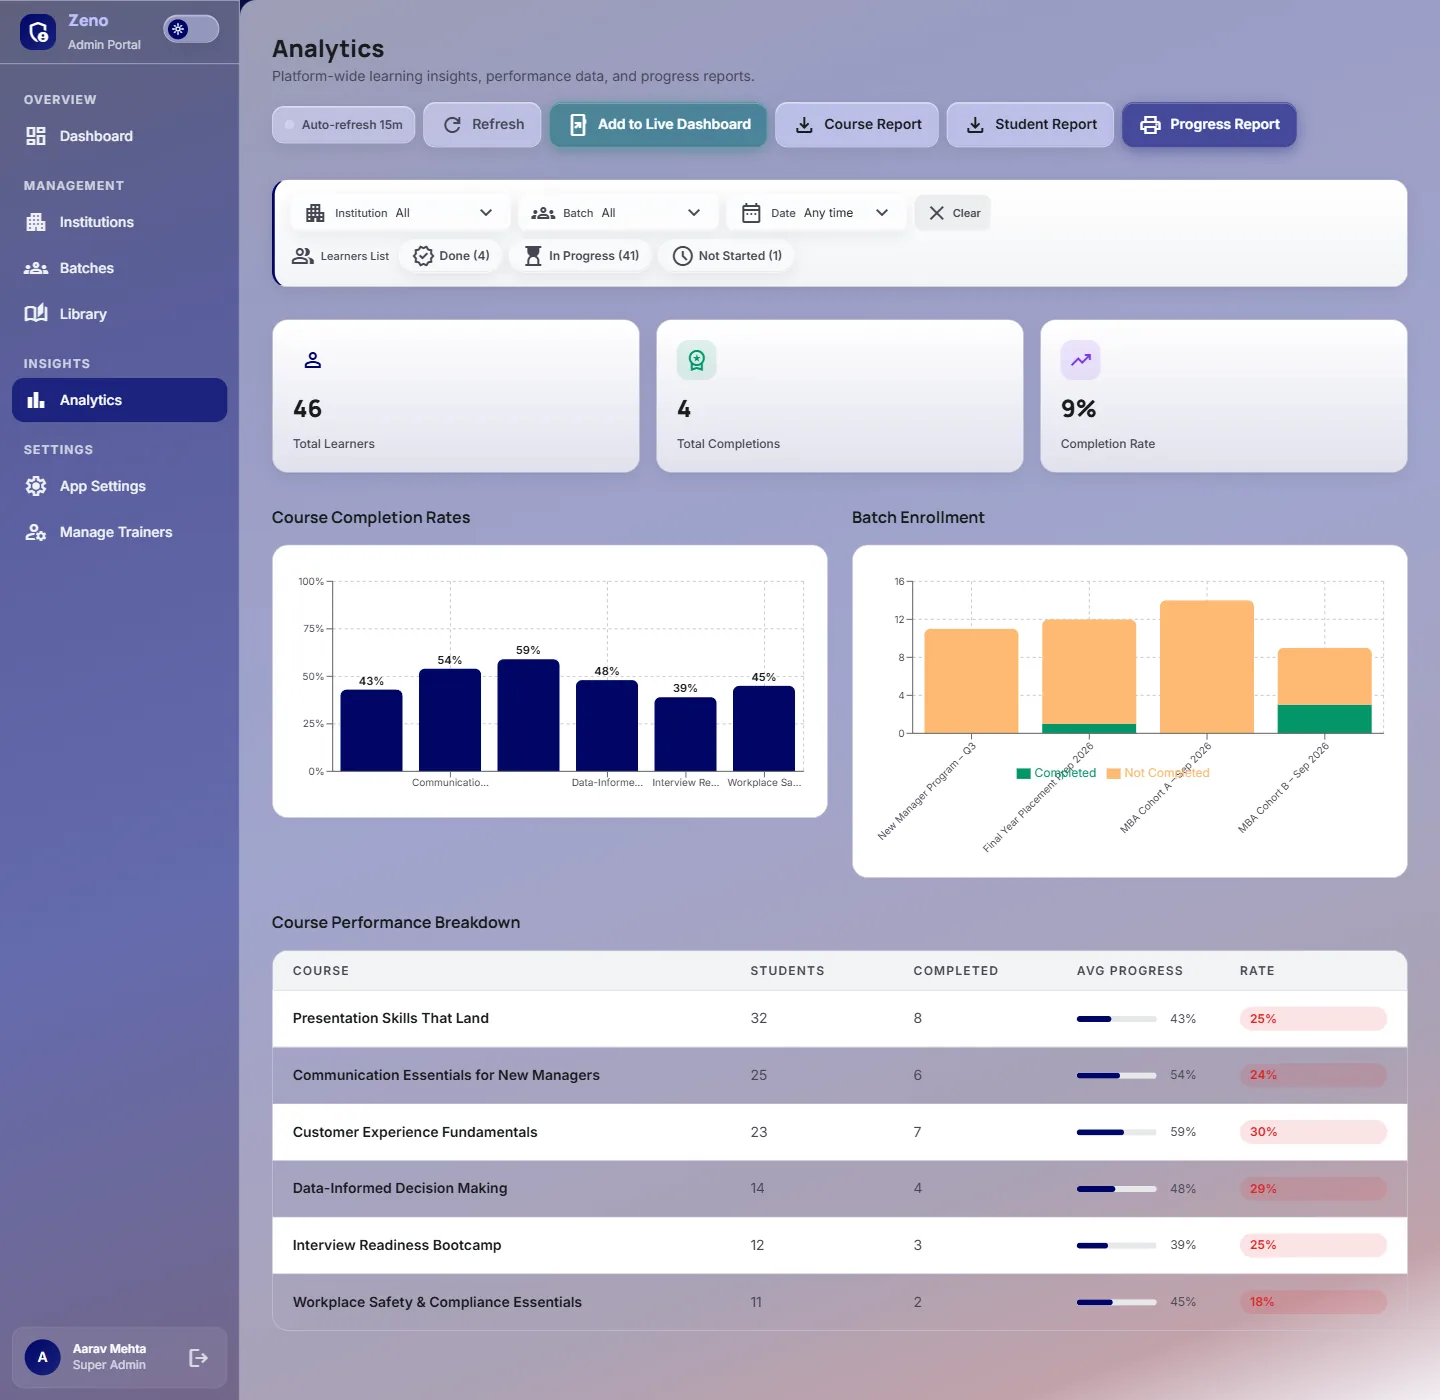Click the Institutions building icon in sidebar
This screenshot has width=1440, height=1400.
coord(36,222)
